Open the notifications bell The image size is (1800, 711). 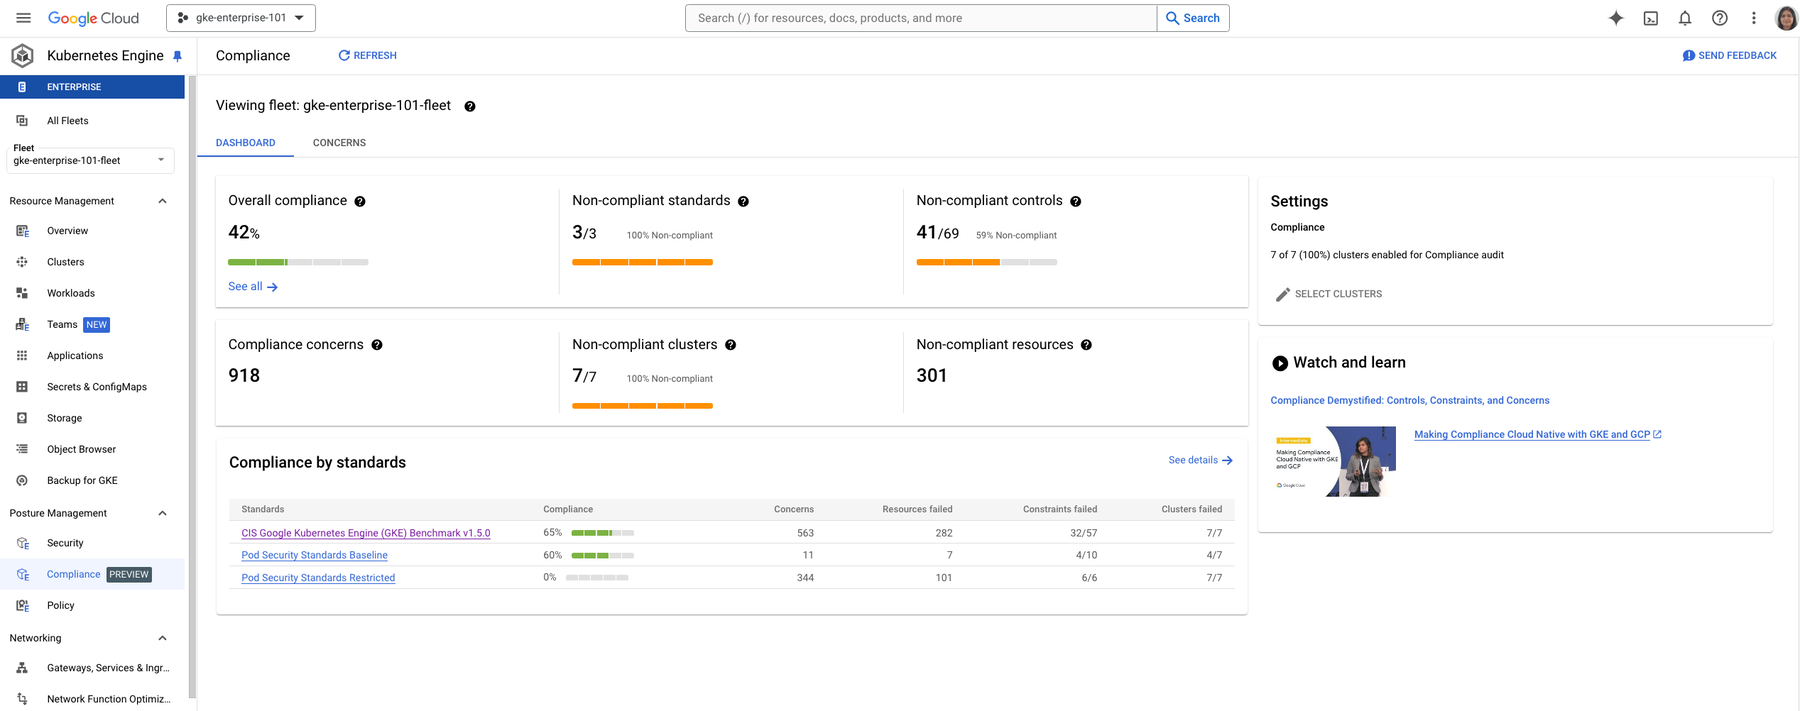(x=1685, y=18)
